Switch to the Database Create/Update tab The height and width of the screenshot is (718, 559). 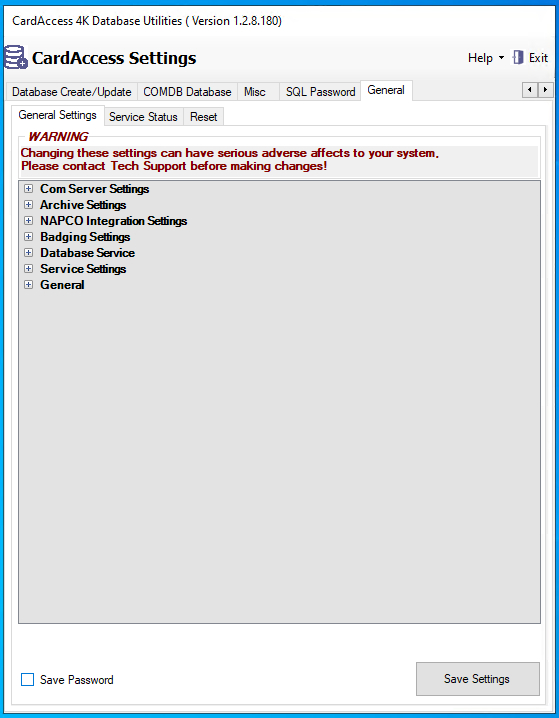tap(71, 92)
